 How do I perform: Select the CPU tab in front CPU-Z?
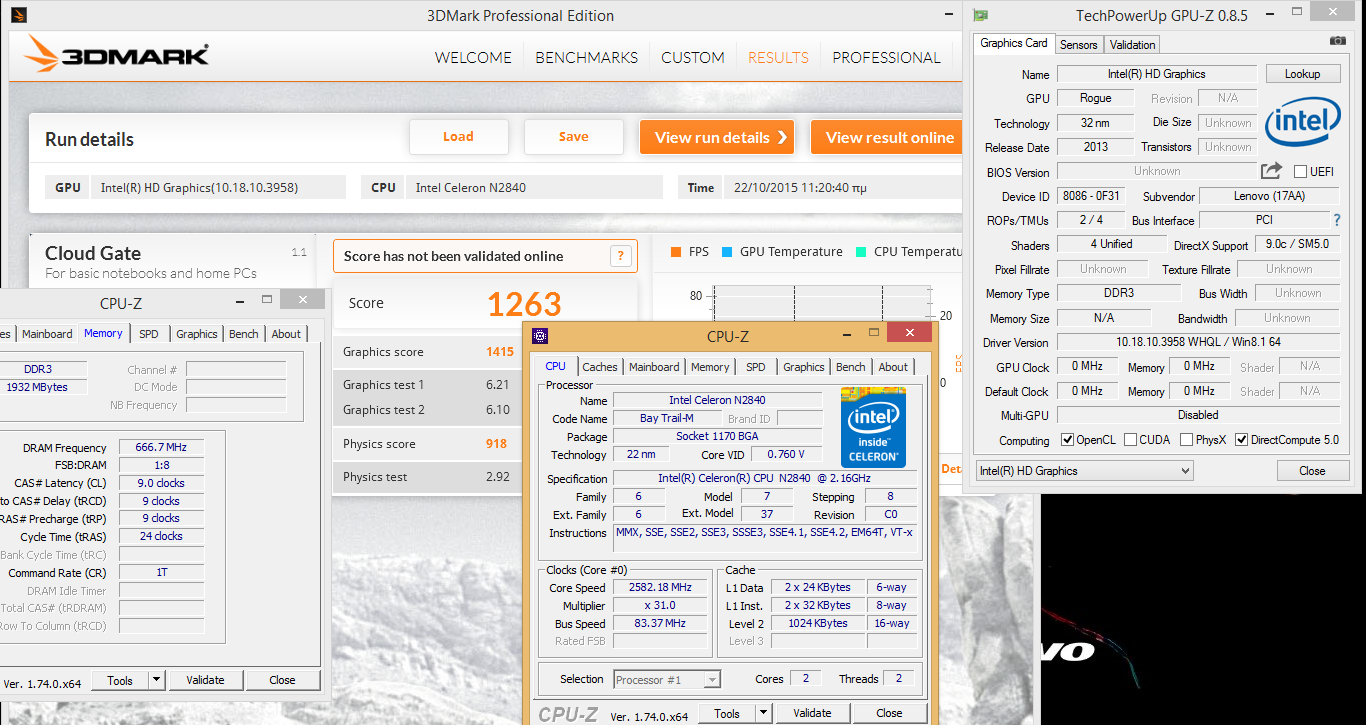(555, 366)
